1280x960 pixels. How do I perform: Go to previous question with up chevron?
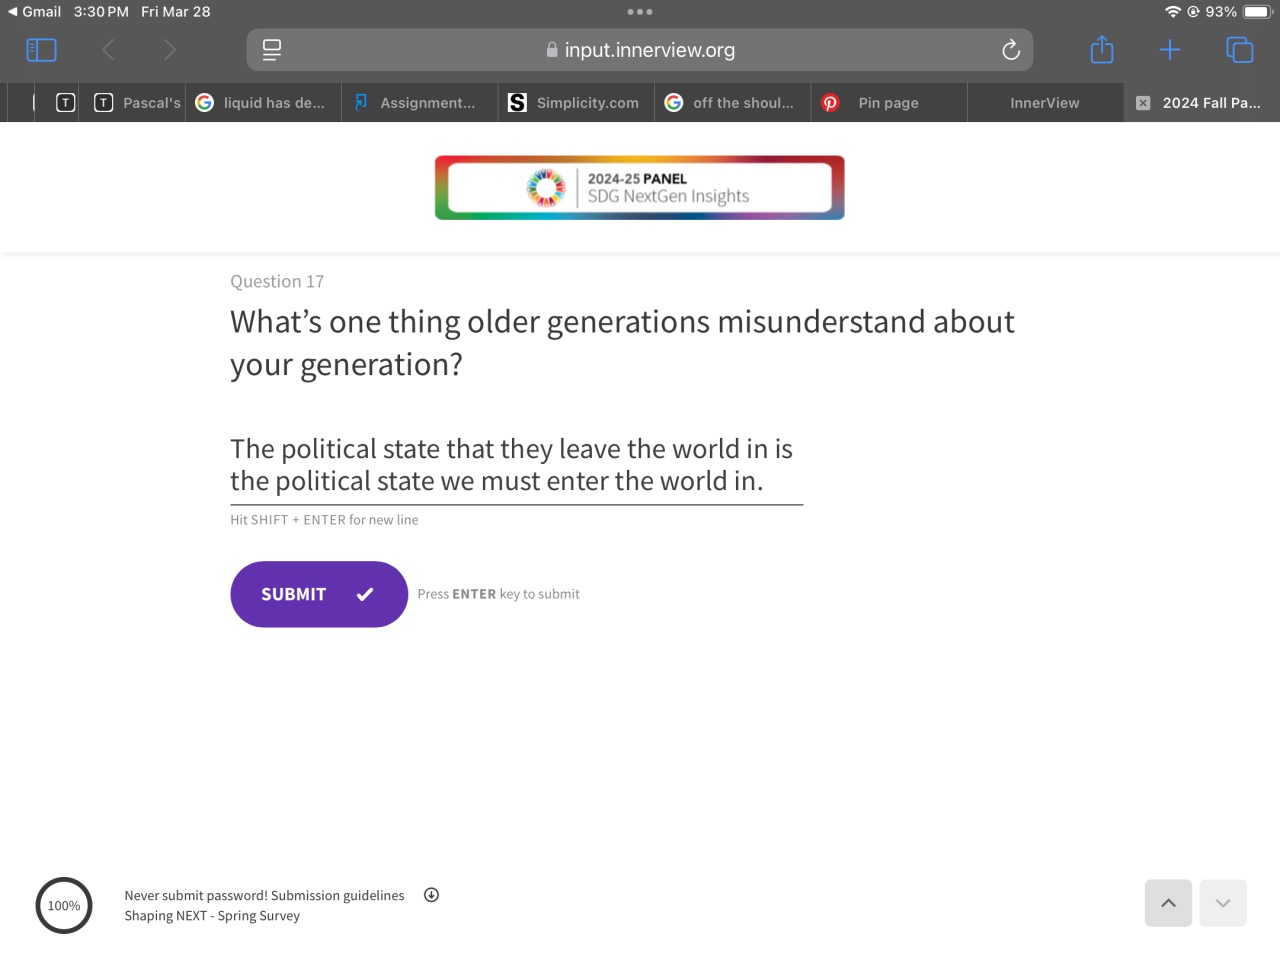tap(1168, 903)
